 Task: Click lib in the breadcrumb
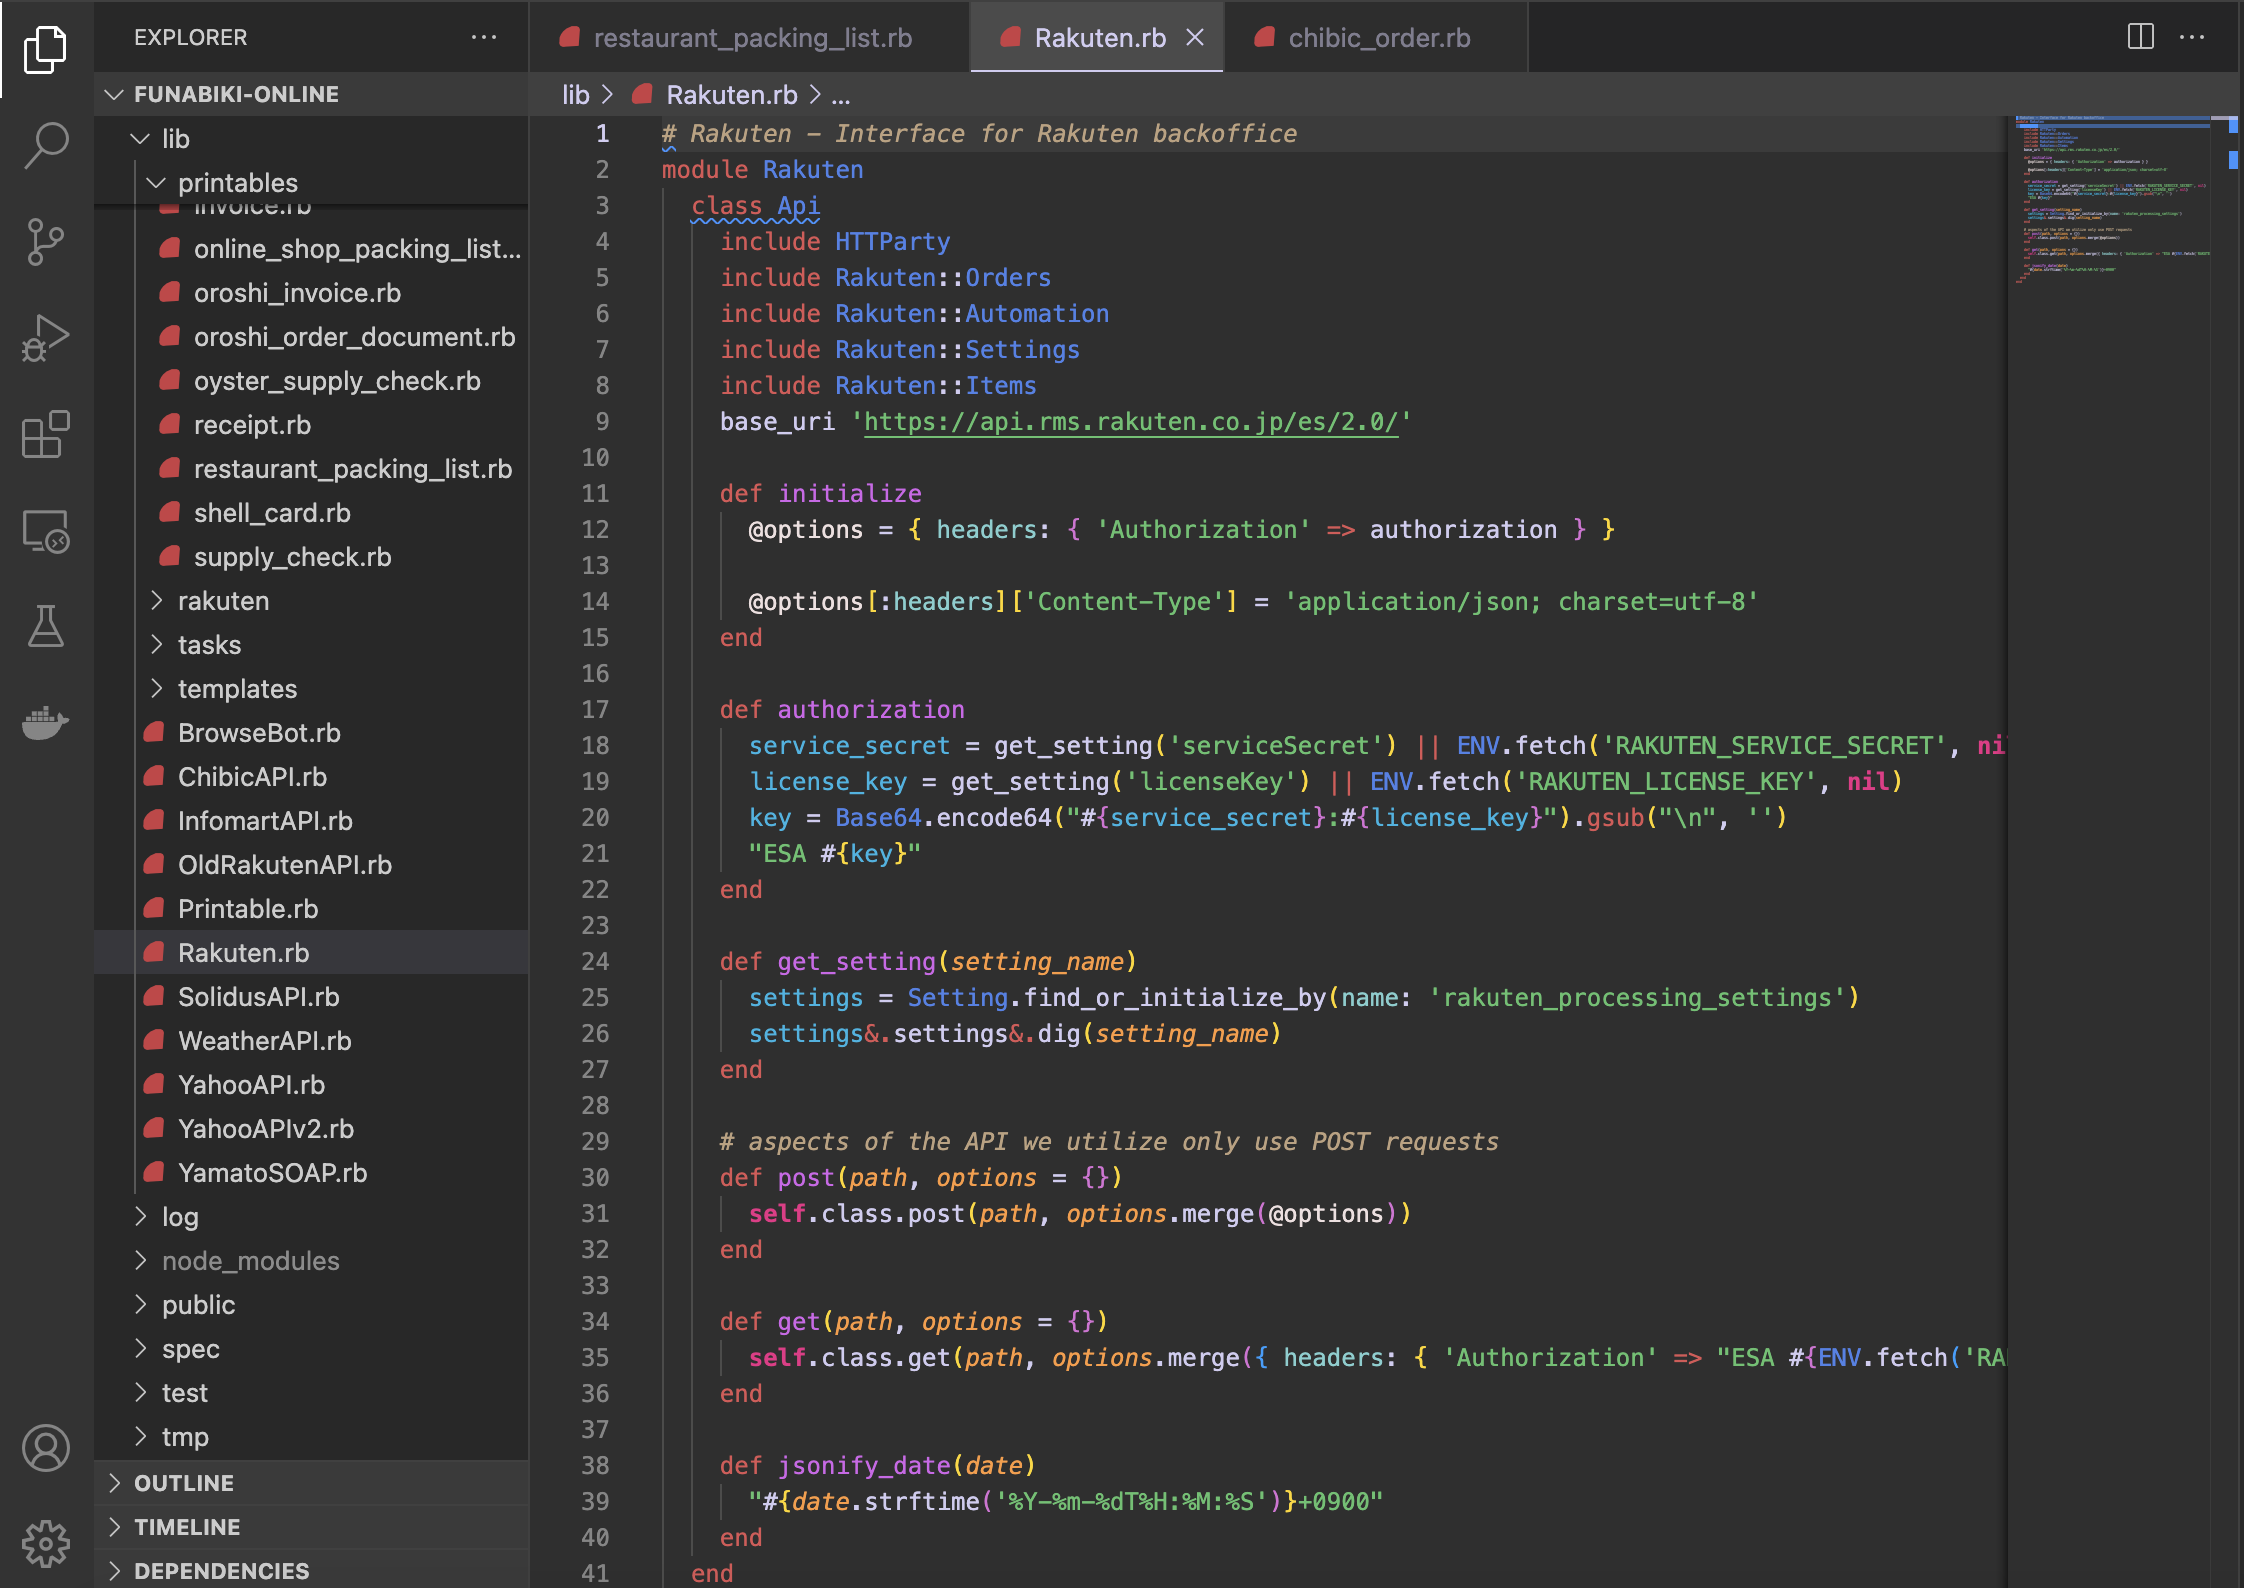pyautogui.click(x=576, y=95)
